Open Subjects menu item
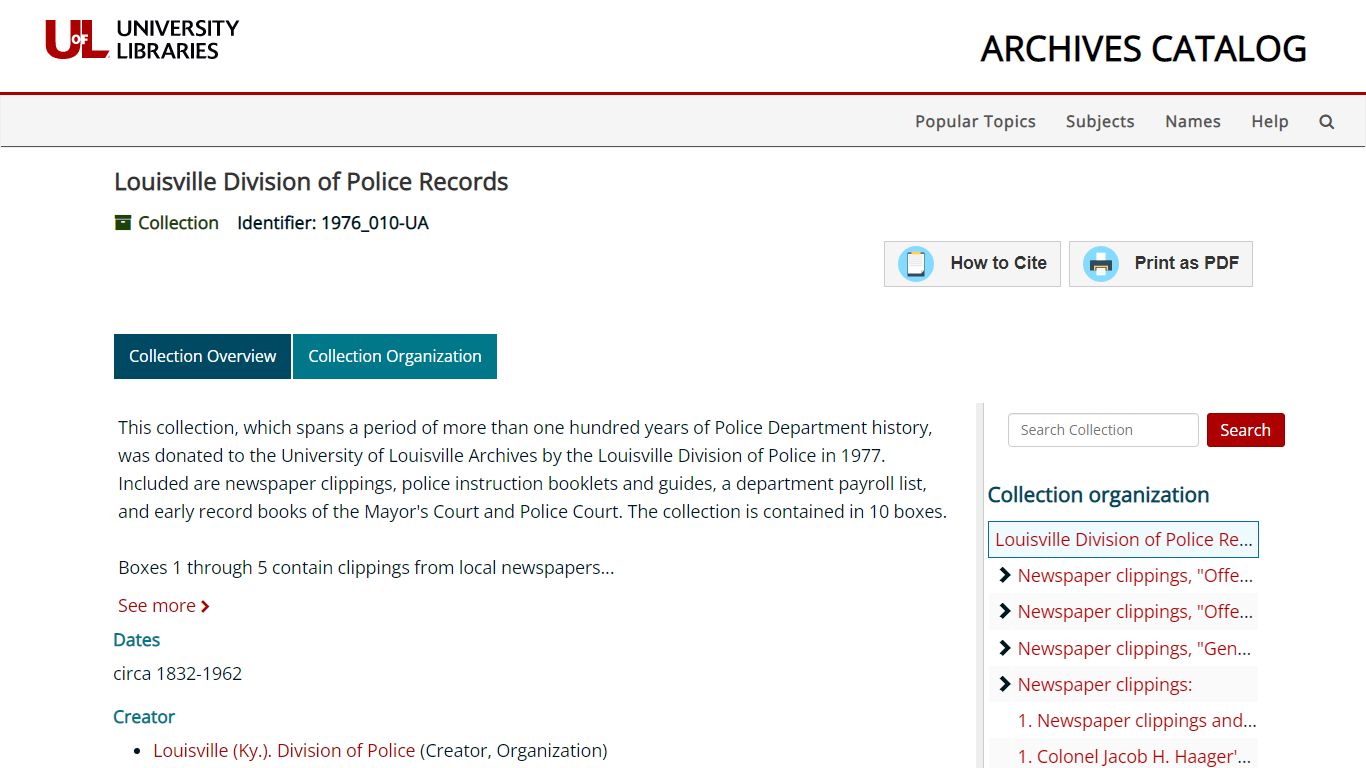Screen dimensions: 1366x768 coord(1100,121)
